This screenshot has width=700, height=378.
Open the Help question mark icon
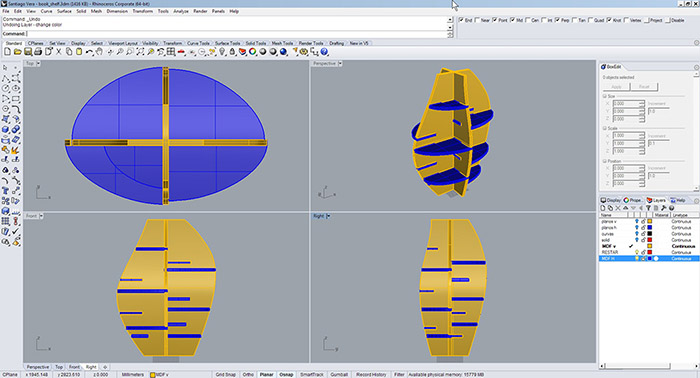coord(324,52)
